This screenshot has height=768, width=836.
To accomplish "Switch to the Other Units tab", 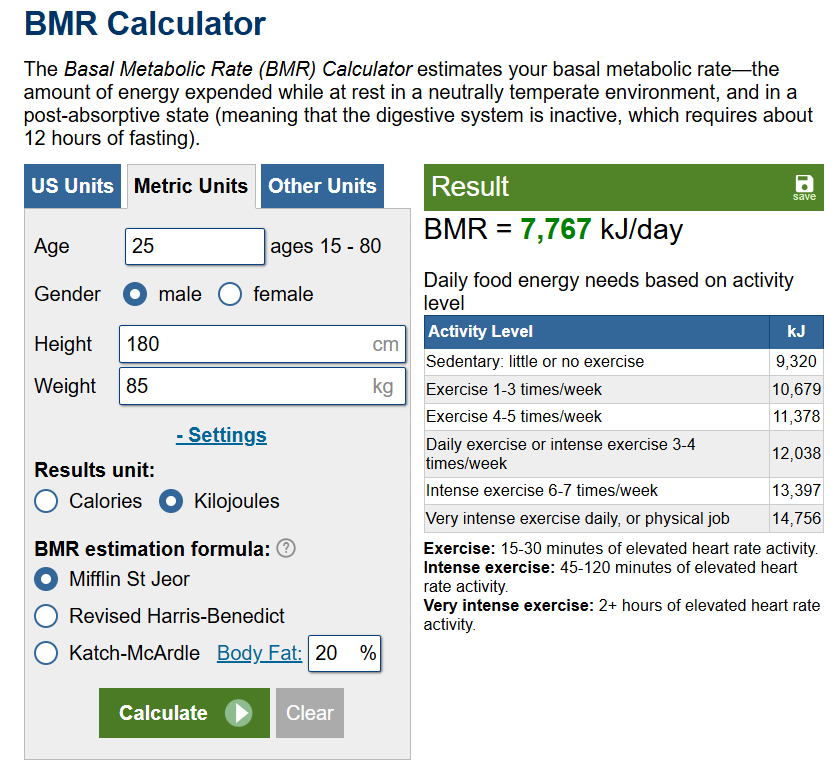I will click(322, 186).
